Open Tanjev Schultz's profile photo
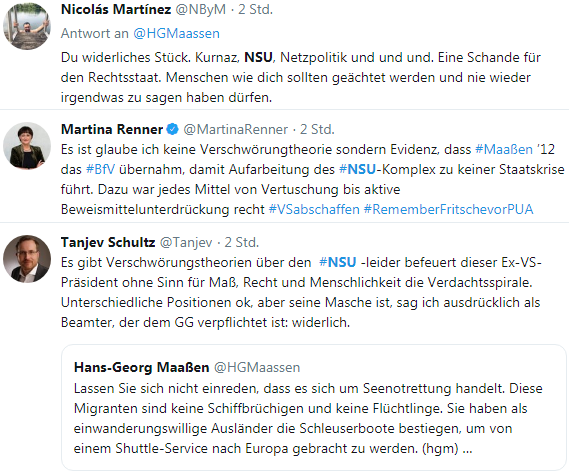 [27, 259]
